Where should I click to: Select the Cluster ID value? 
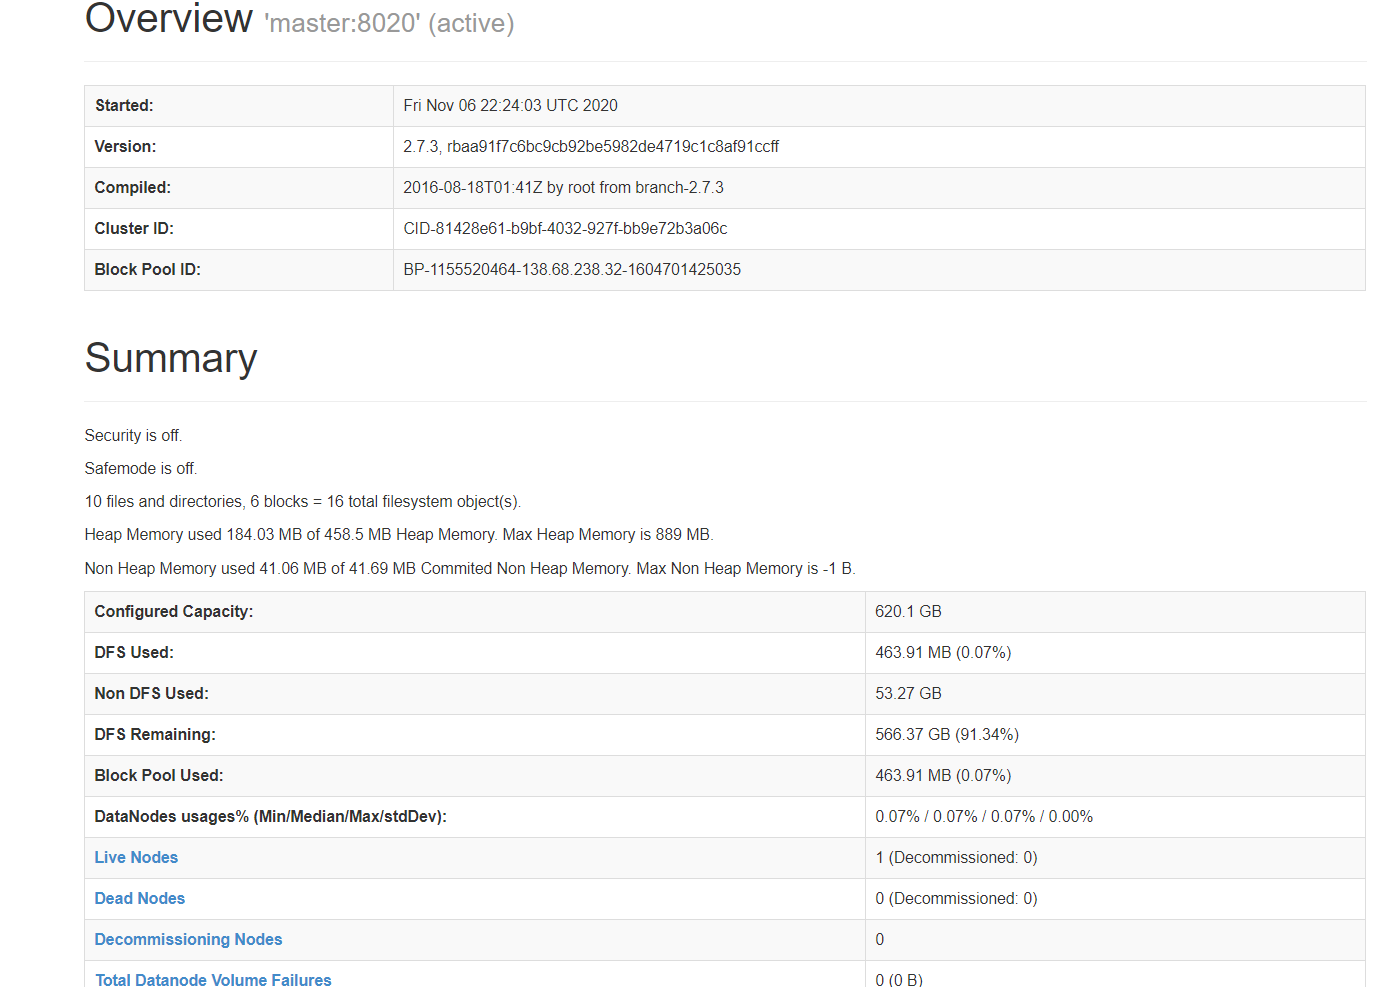(x=565, y=228)
